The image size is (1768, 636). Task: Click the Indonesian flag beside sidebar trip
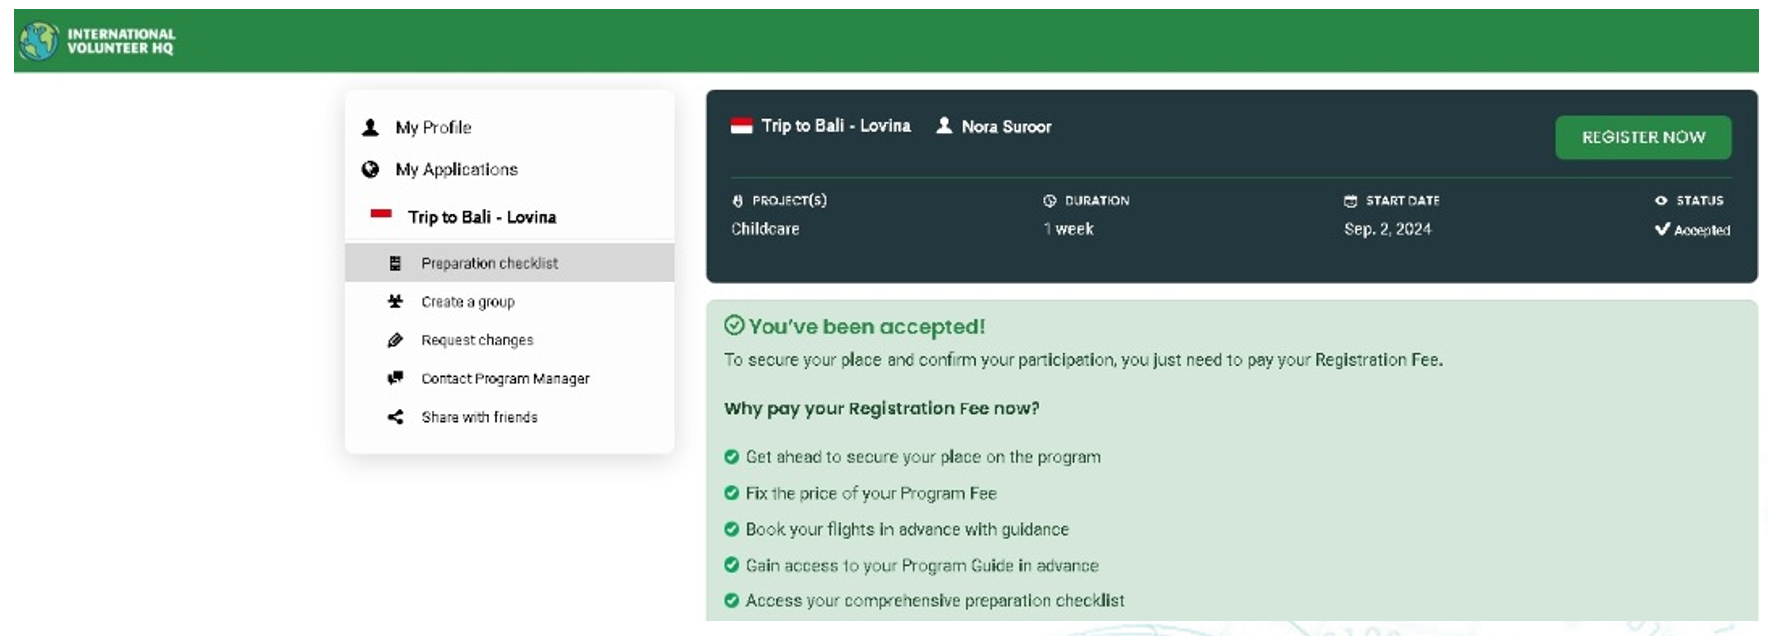click(381, 214)
